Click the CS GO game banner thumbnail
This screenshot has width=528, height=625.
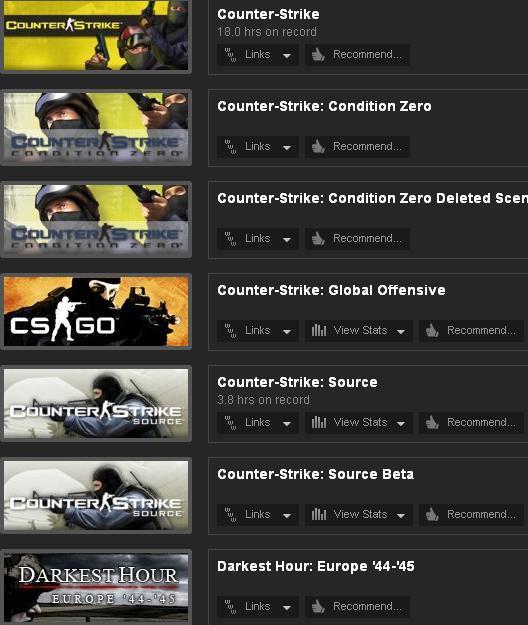point(96,312)
